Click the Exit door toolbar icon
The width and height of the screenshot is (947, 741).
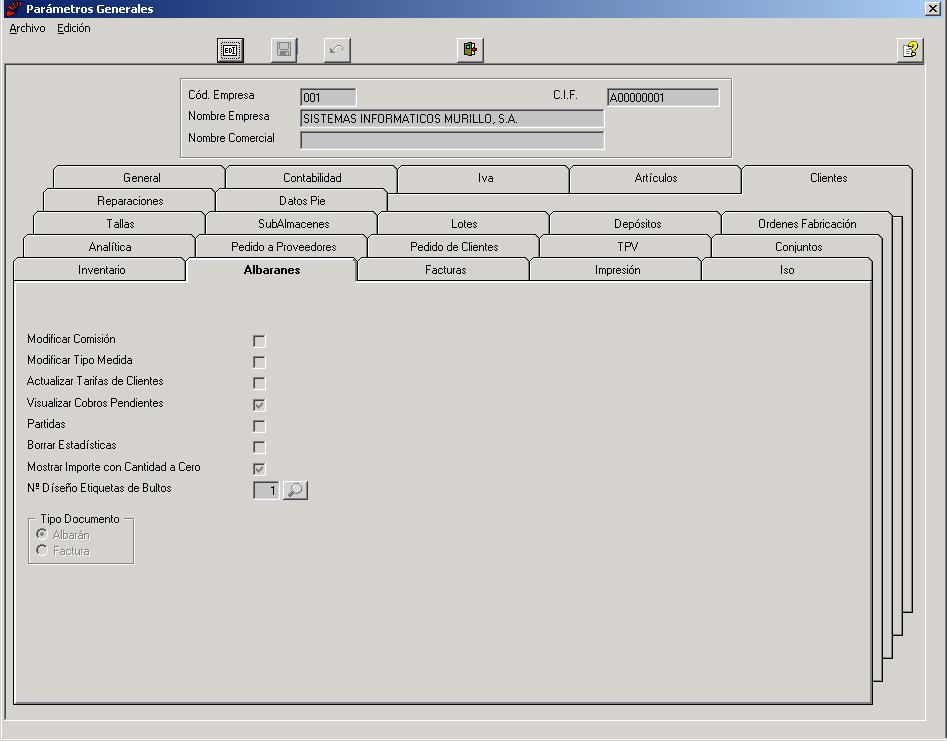coord(470,50)
